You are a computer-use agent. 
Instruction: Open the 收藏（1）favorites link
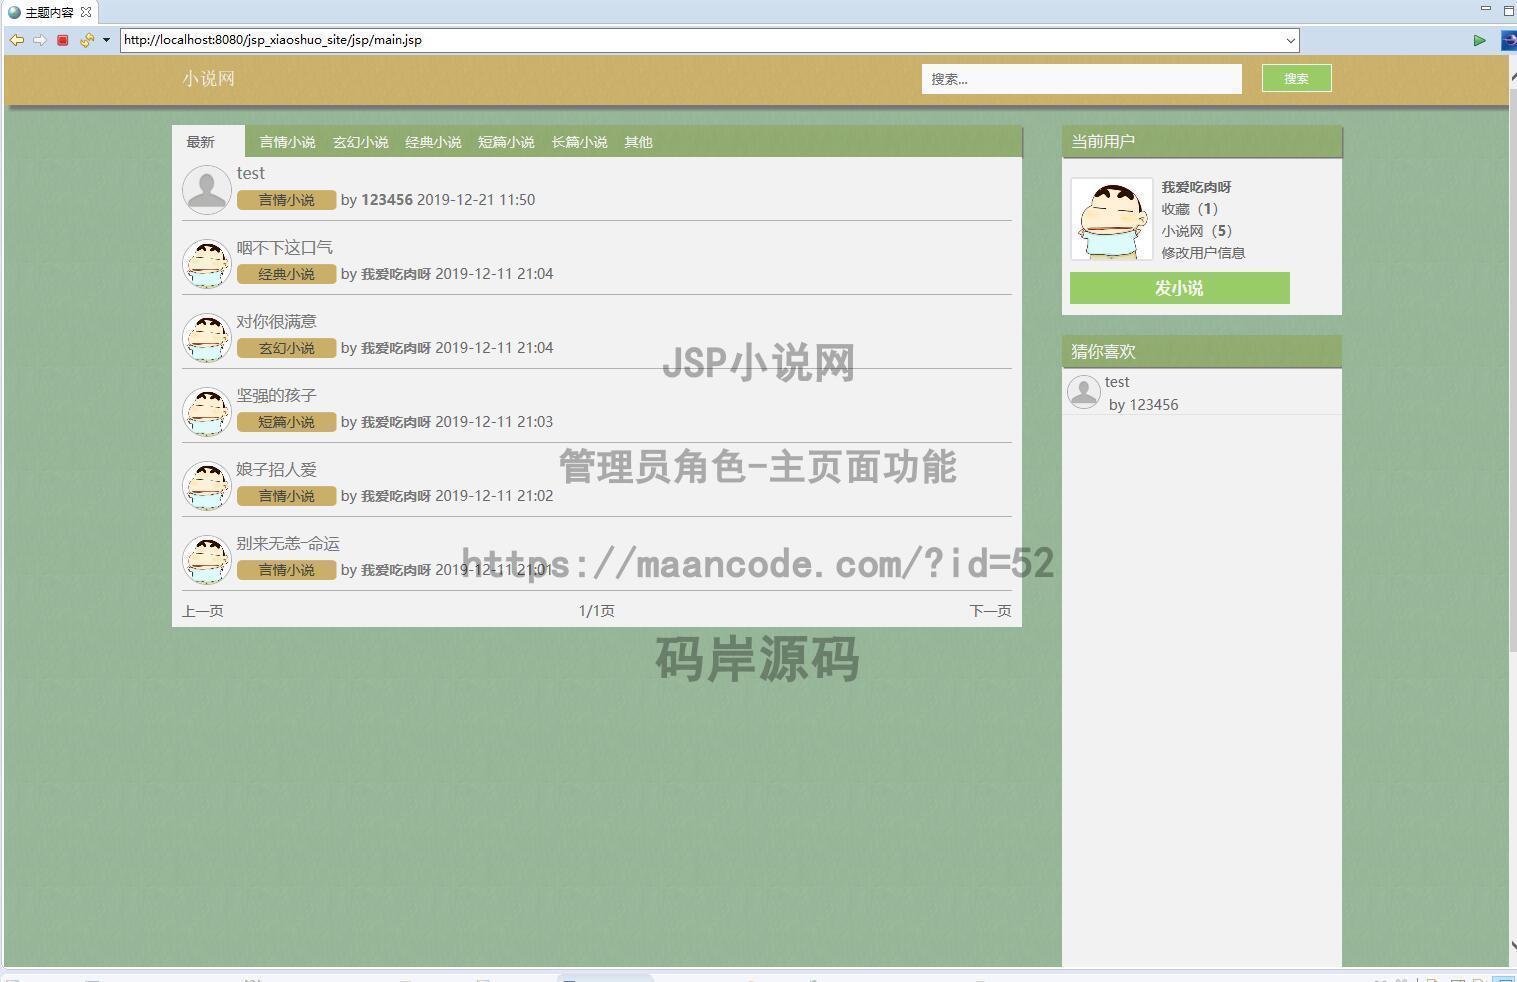pos(1190,209)
